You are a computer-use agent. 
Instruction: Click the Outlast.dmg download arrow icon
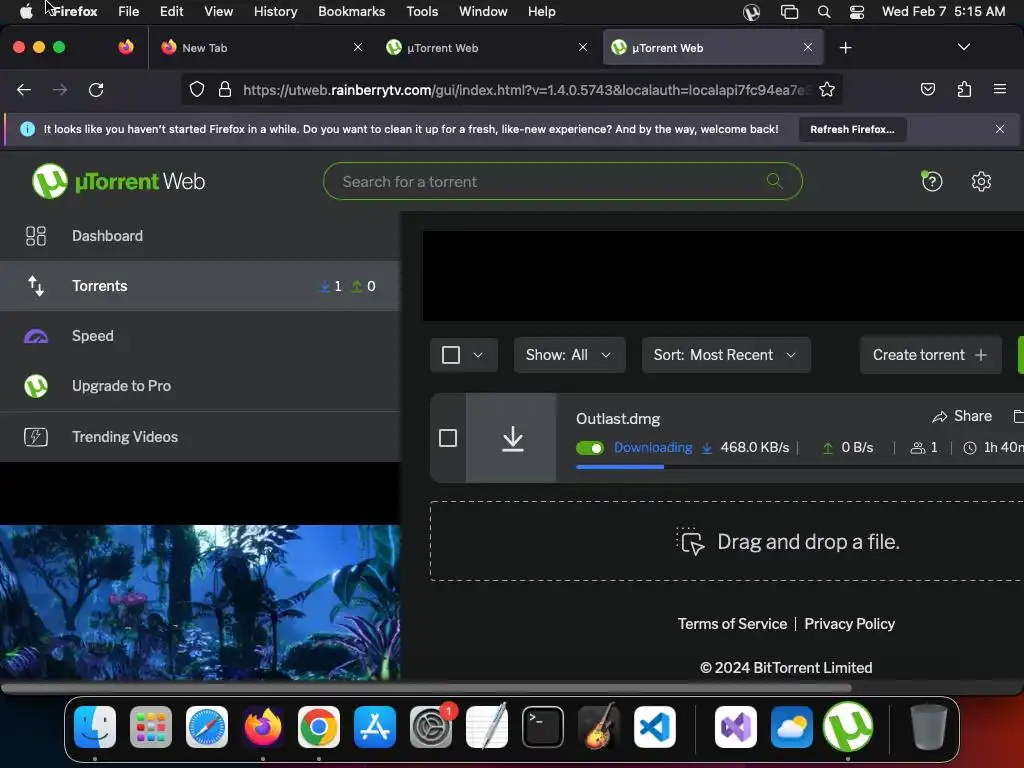click(513, 438)
